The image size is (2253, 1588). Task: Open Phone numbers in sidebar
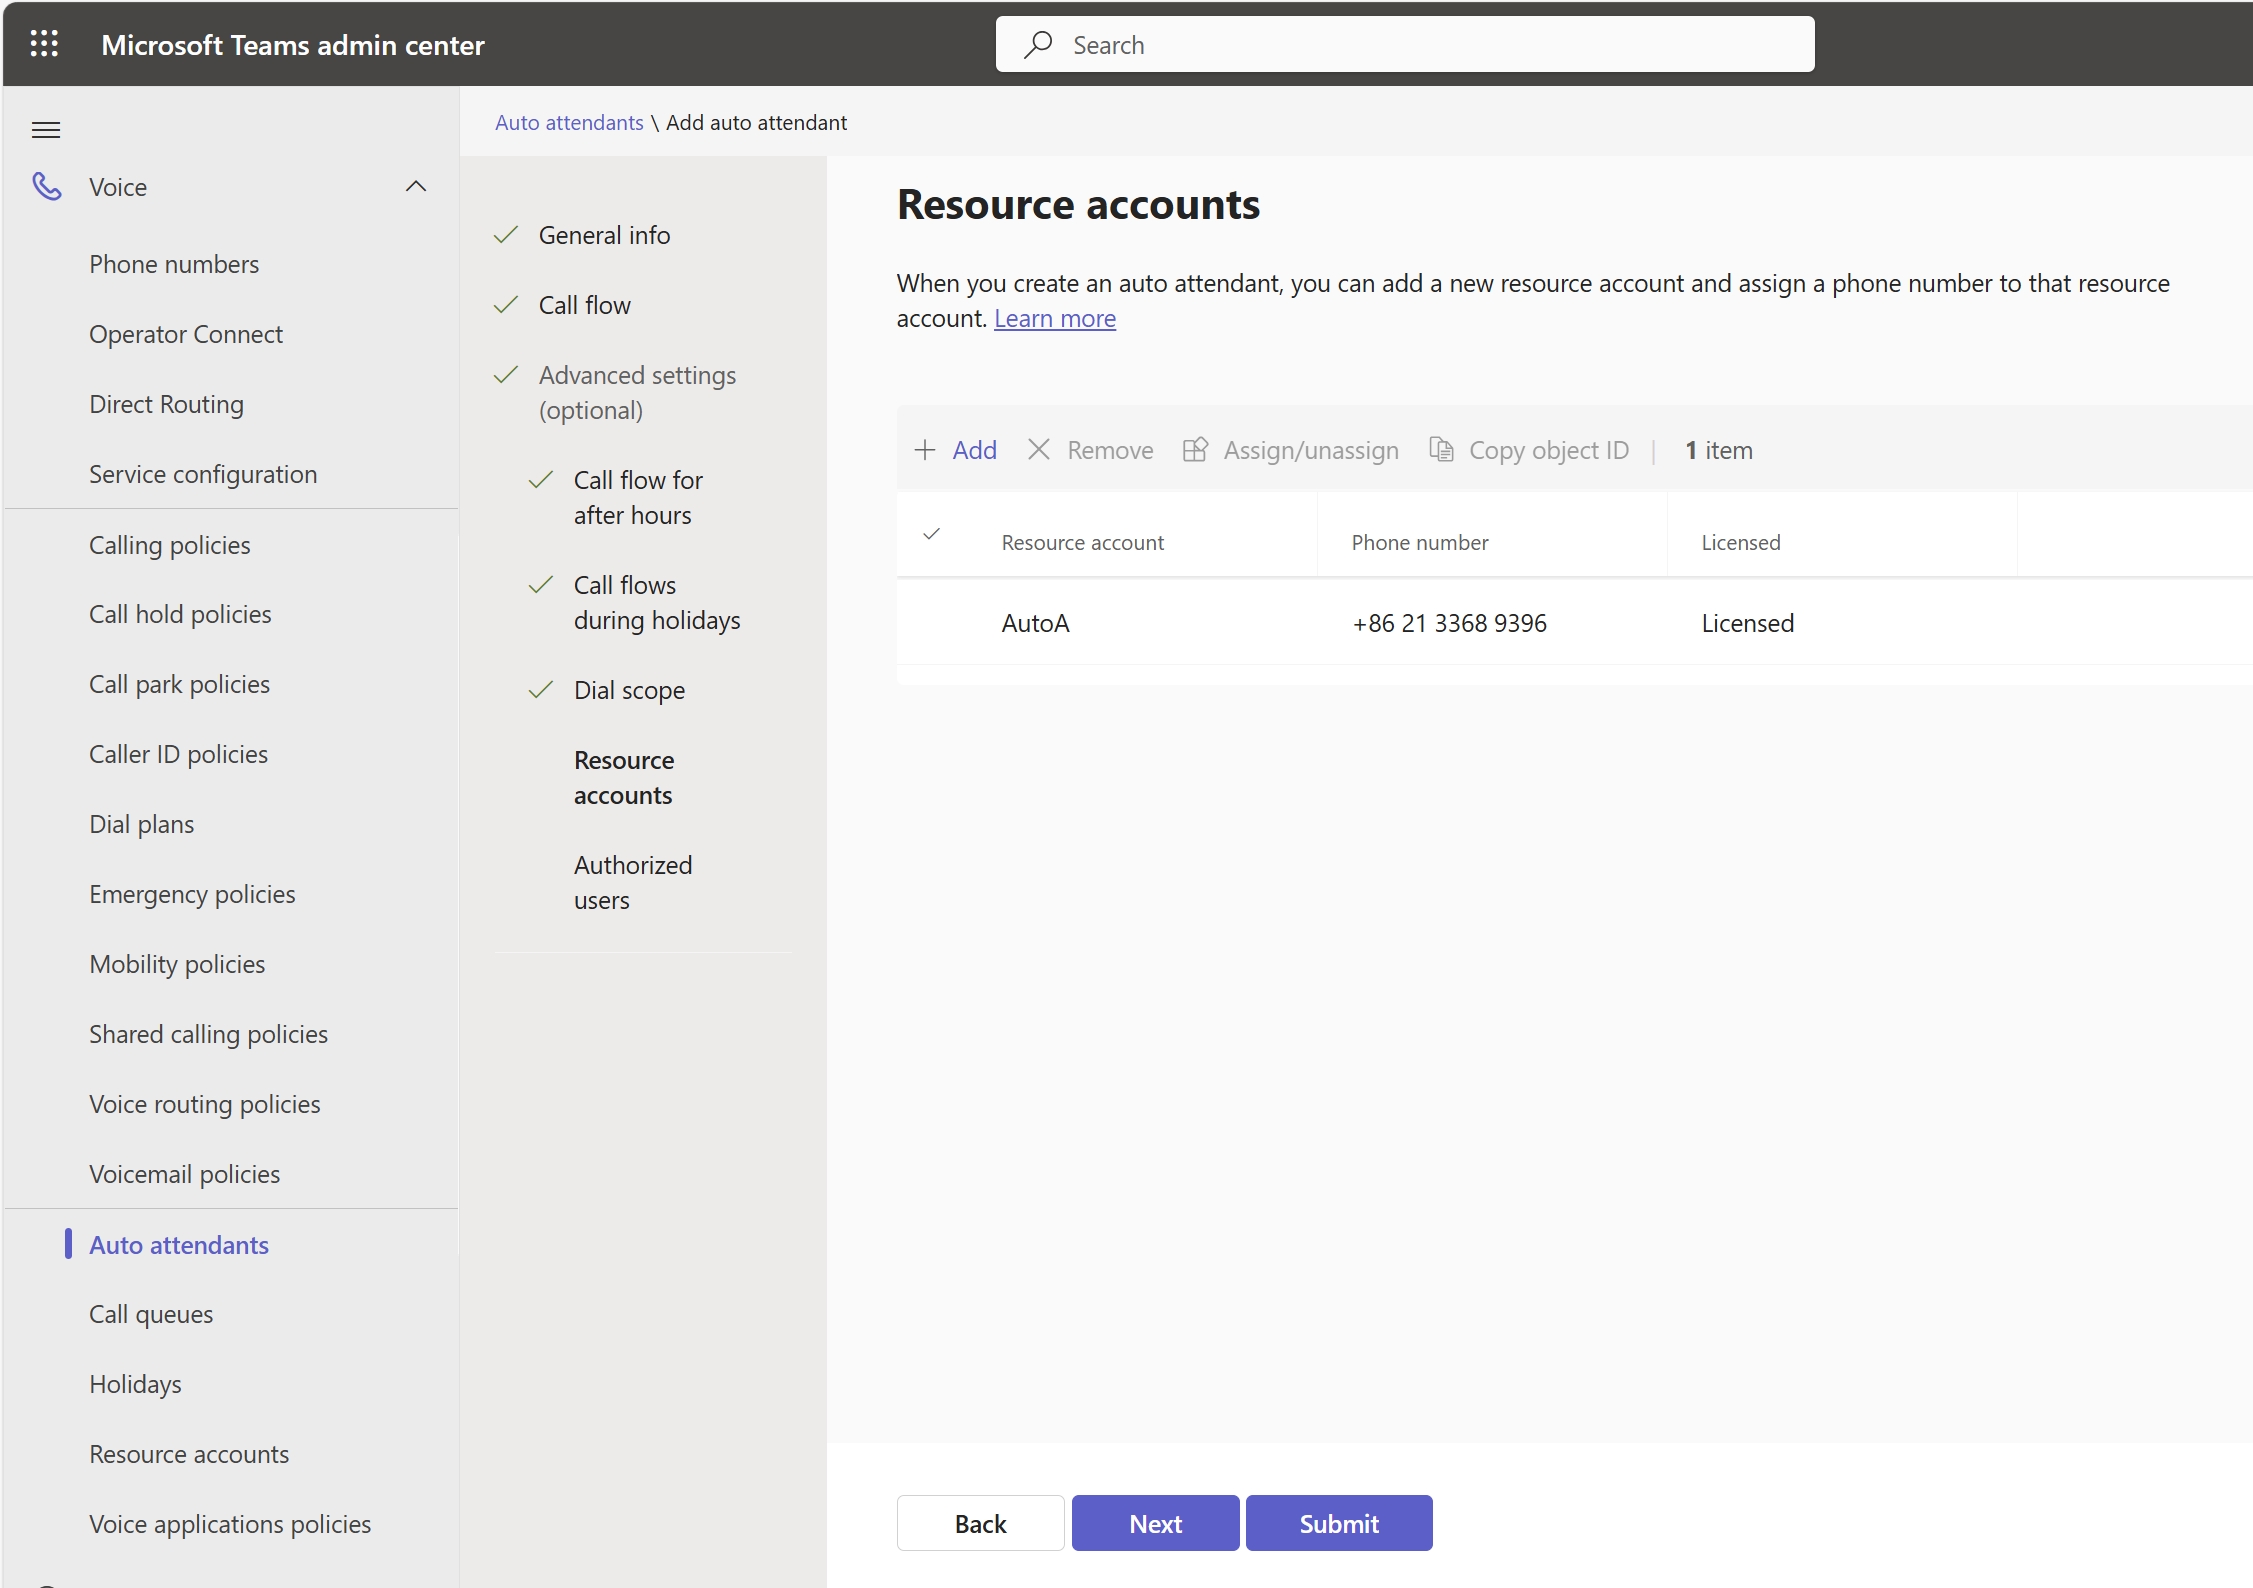tap(174, 264)
